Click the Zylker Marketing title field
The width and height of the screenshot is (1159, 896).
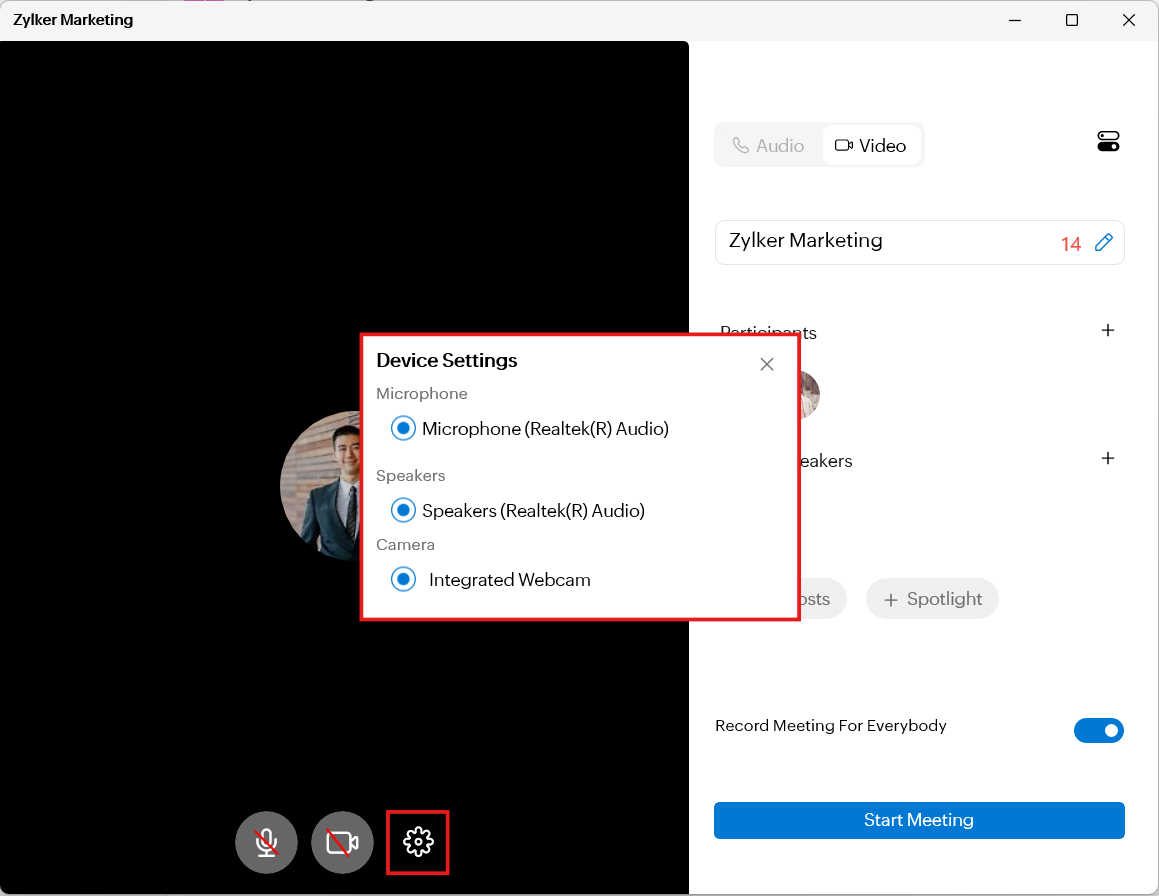[880, 242]
